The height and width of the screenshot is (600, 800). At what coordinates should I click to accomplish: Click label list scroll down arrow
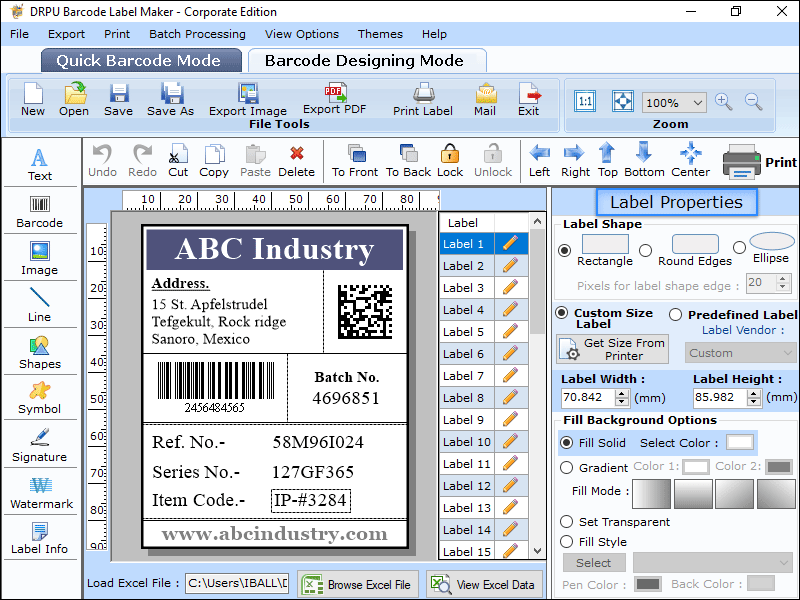(x=537, y=551)
